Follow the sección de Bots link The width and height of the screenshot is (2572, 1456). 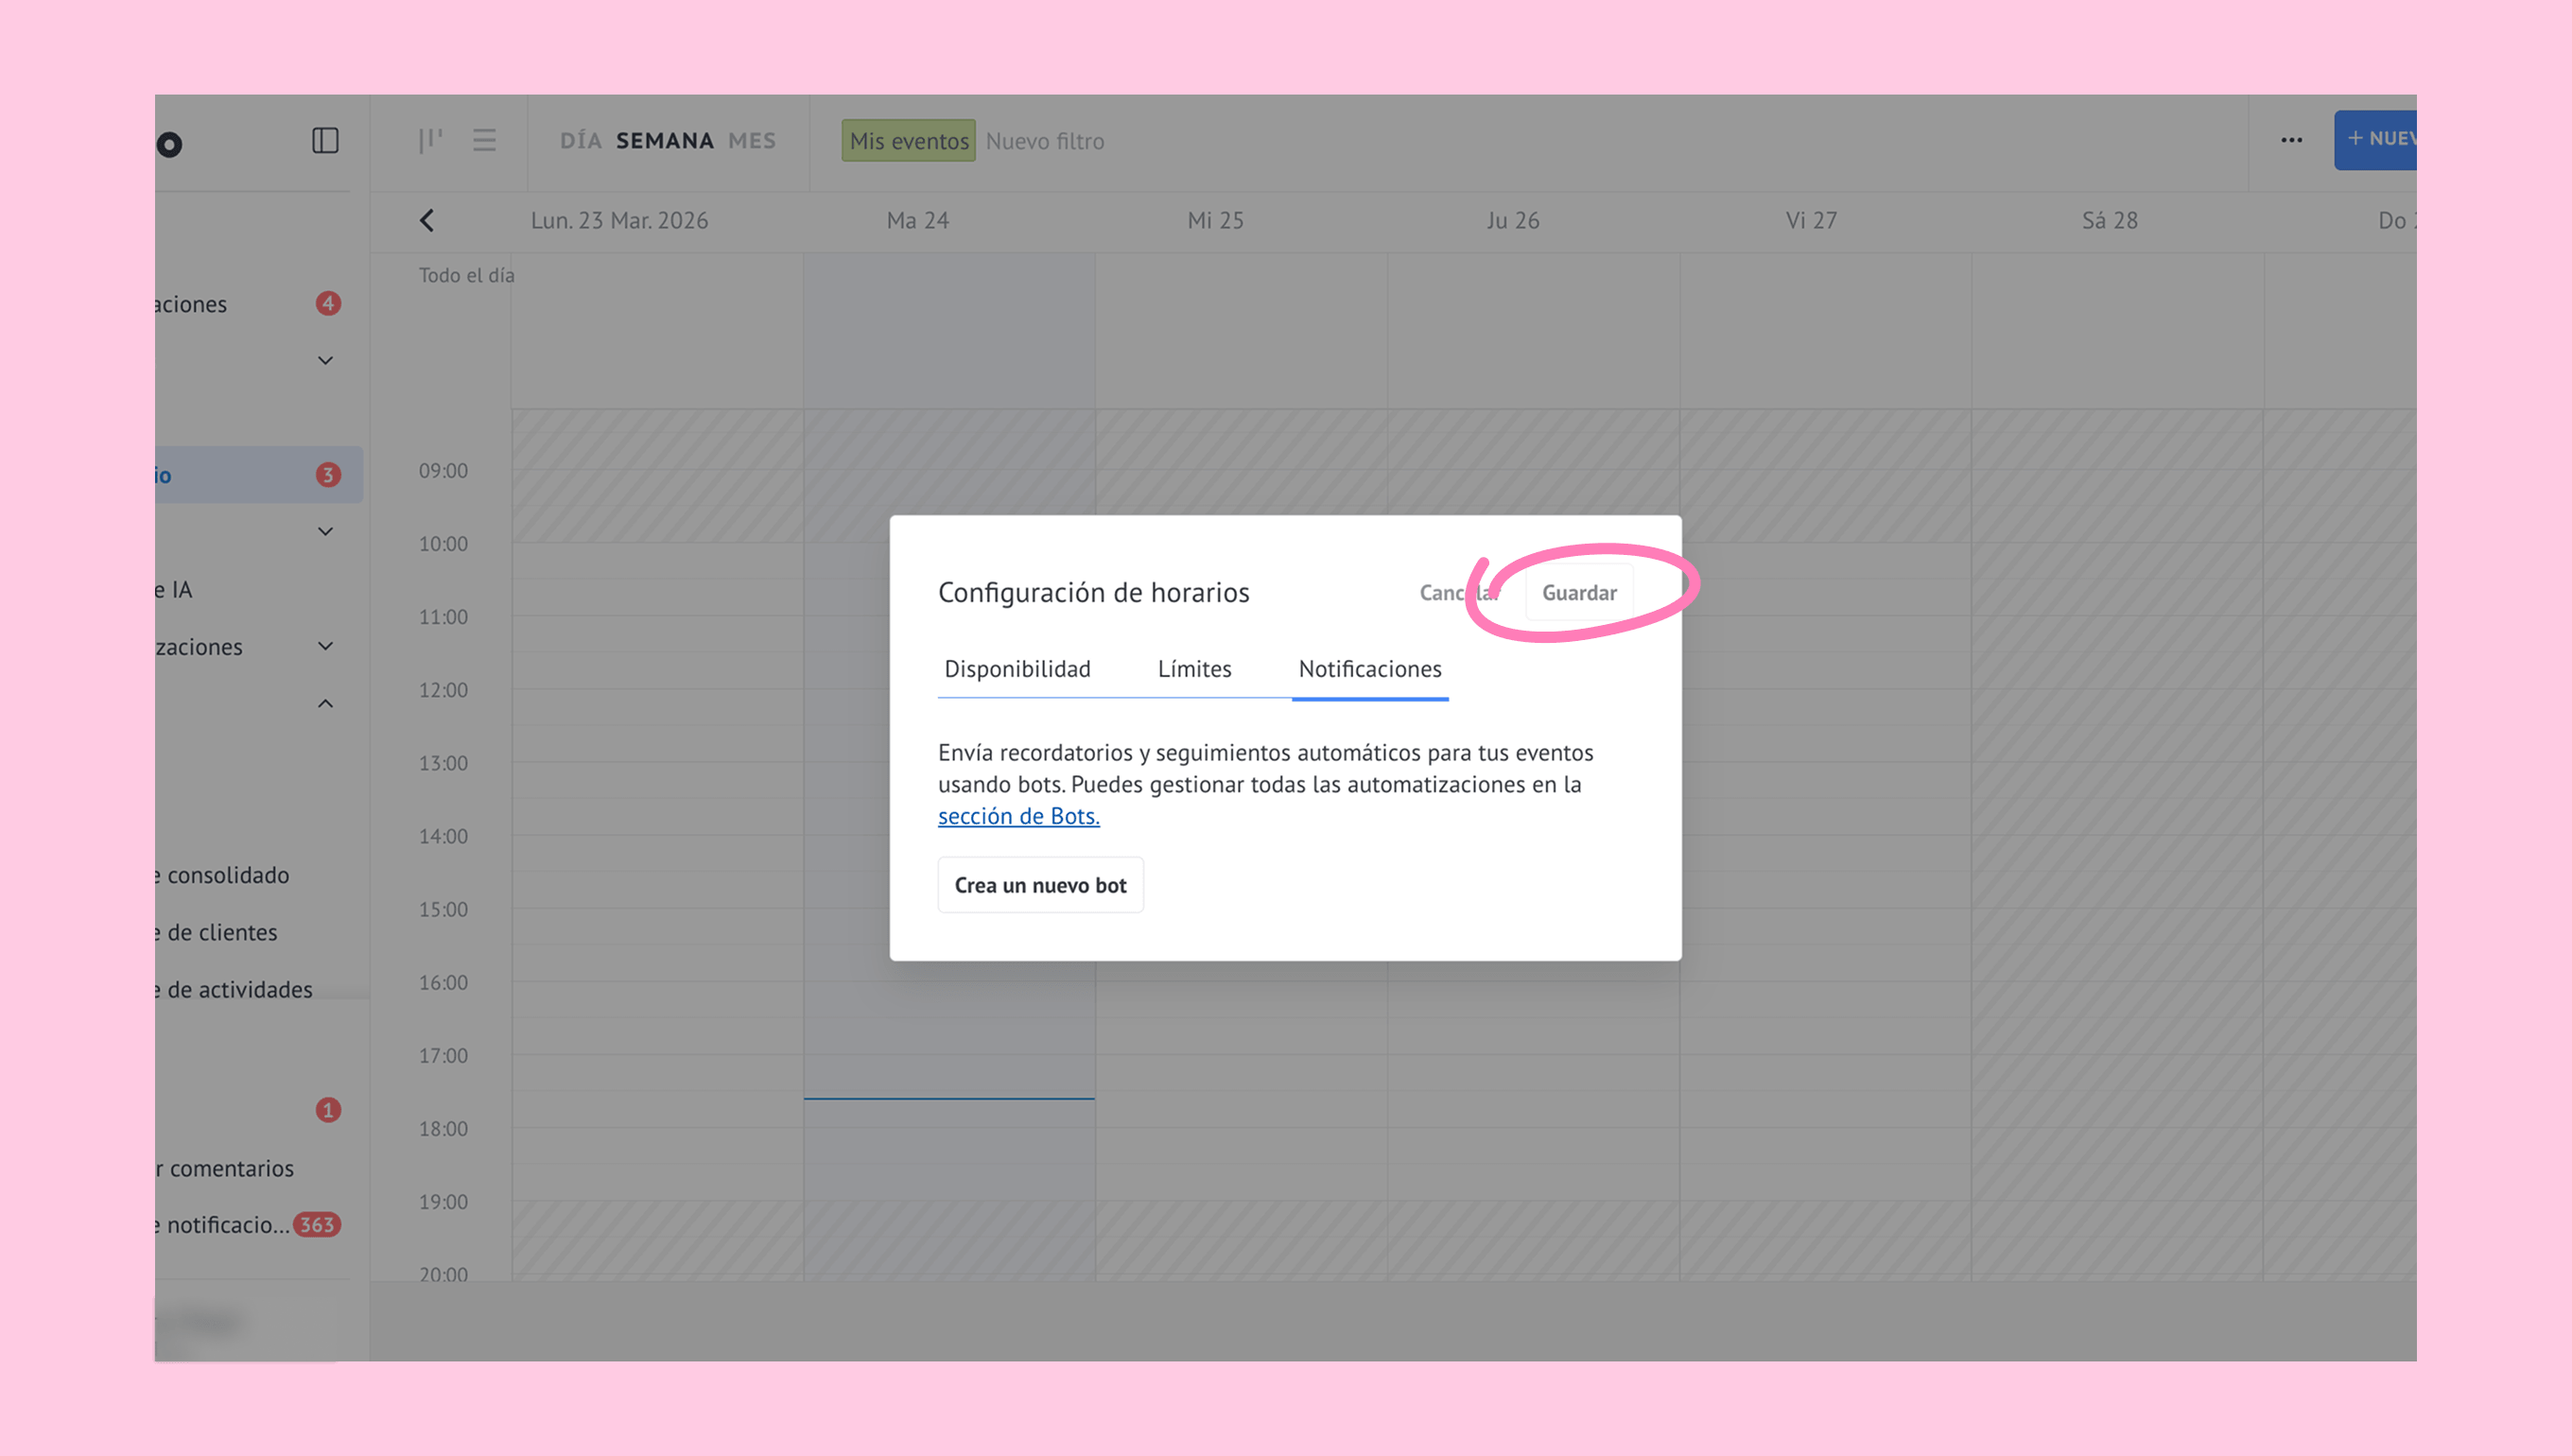1018,816
